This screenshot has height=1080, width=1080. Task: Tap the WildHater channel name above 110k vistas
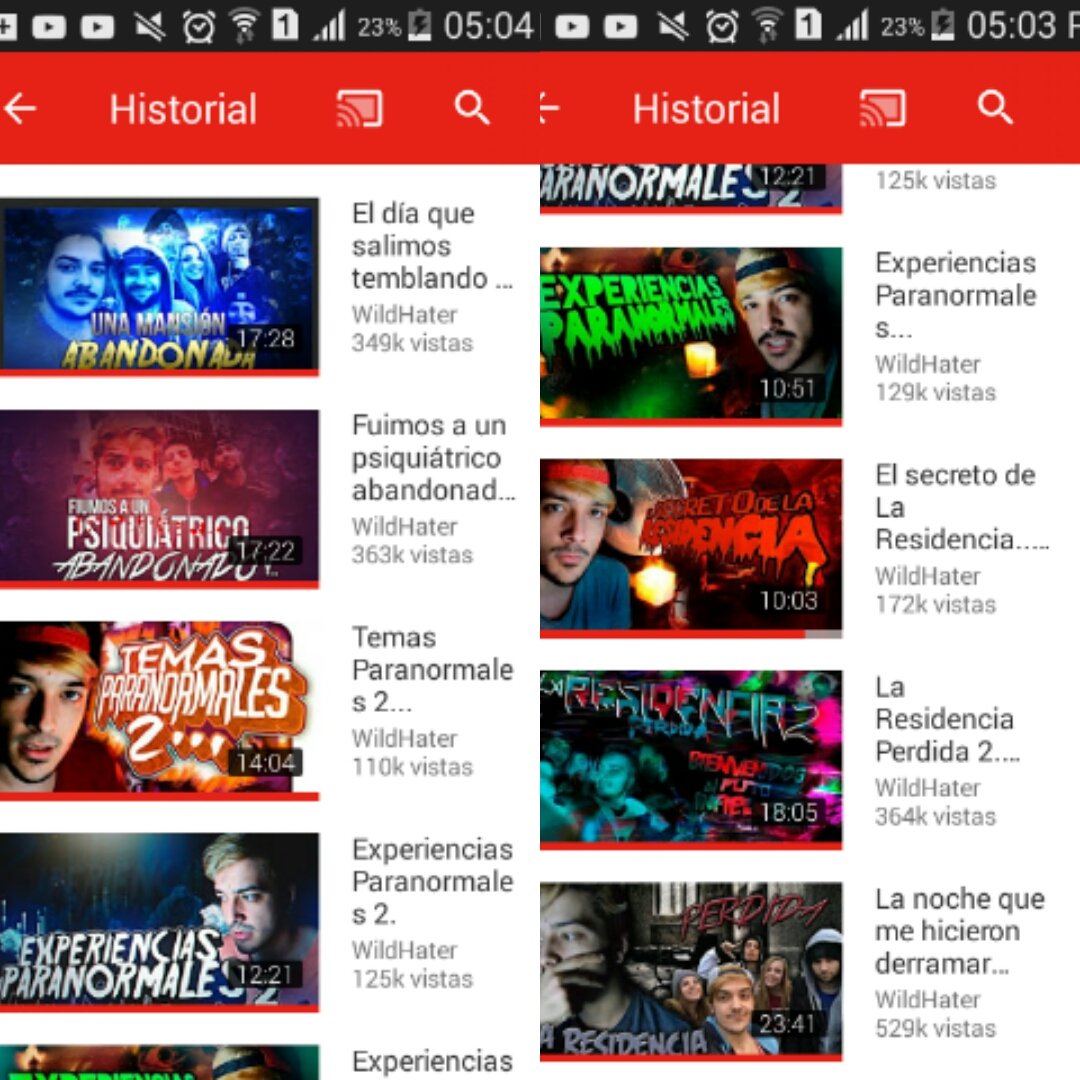coord(404,739)
